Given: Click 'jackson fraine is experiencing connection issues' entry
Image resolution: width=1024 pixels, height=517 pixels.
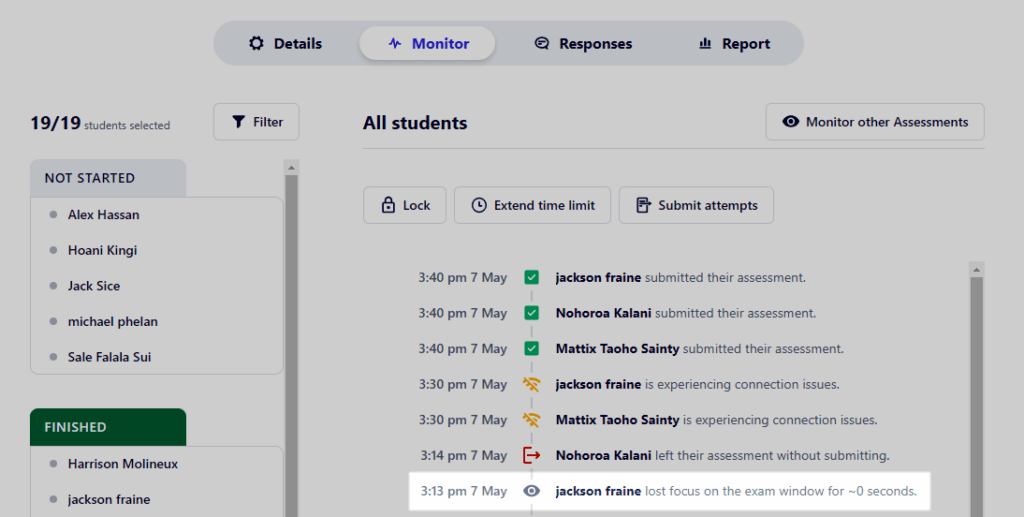Looking at the screenshot, I should pos(697,384).
